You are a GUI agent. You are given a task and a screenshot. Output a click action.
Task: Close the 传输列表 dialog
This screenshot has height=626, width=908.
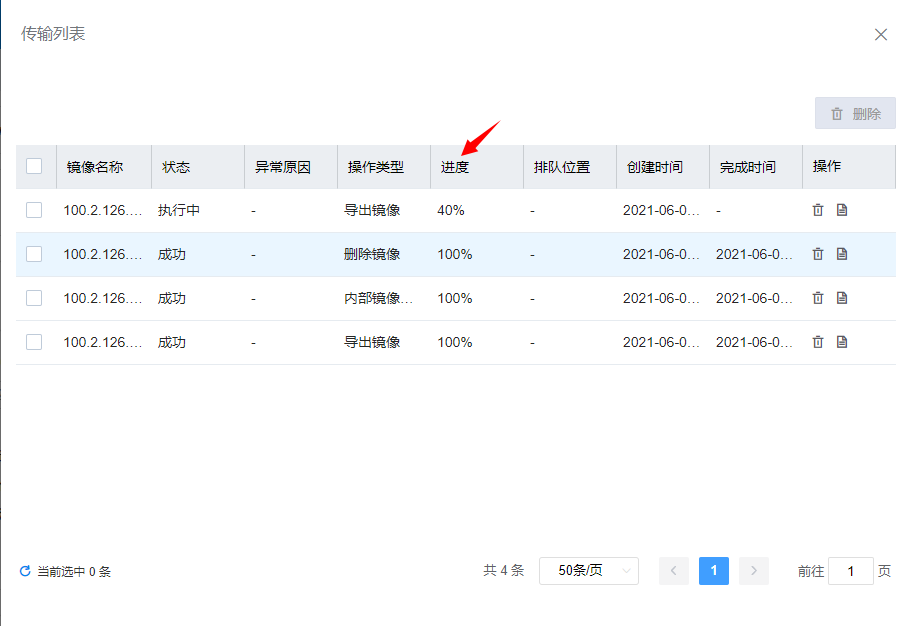(x=881, y=34)
